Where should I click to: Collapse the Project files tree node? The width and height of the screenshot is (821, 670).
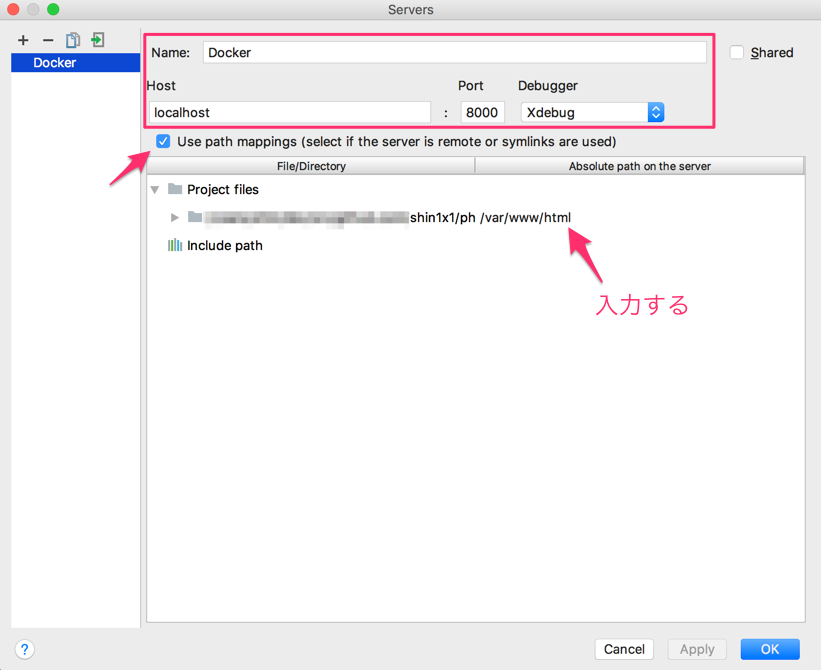(156, 189)
